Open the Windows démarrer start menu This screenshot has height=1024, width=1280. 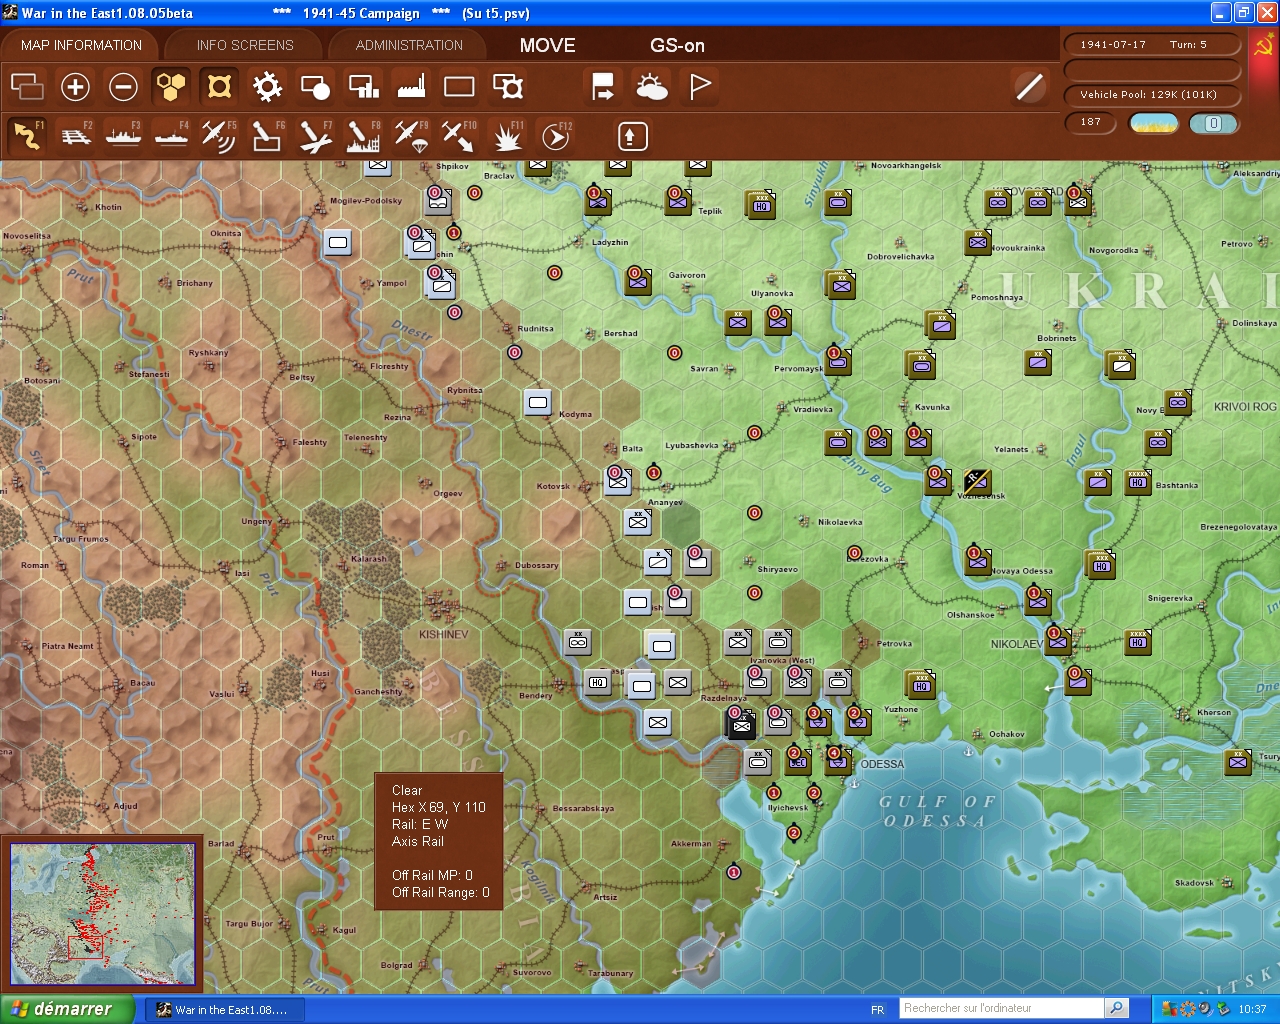67,1009
